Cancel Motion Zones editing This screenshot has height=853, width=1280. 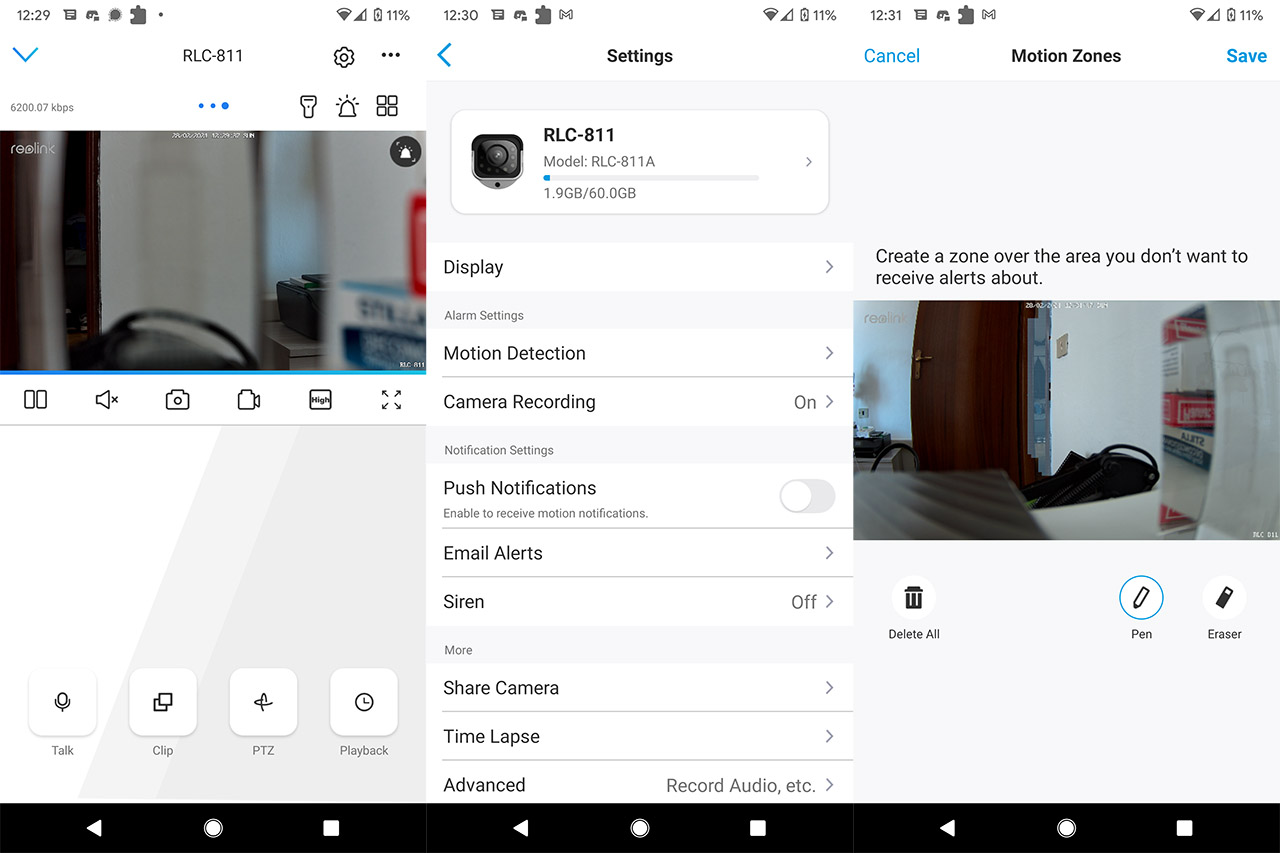pos(891,56)
